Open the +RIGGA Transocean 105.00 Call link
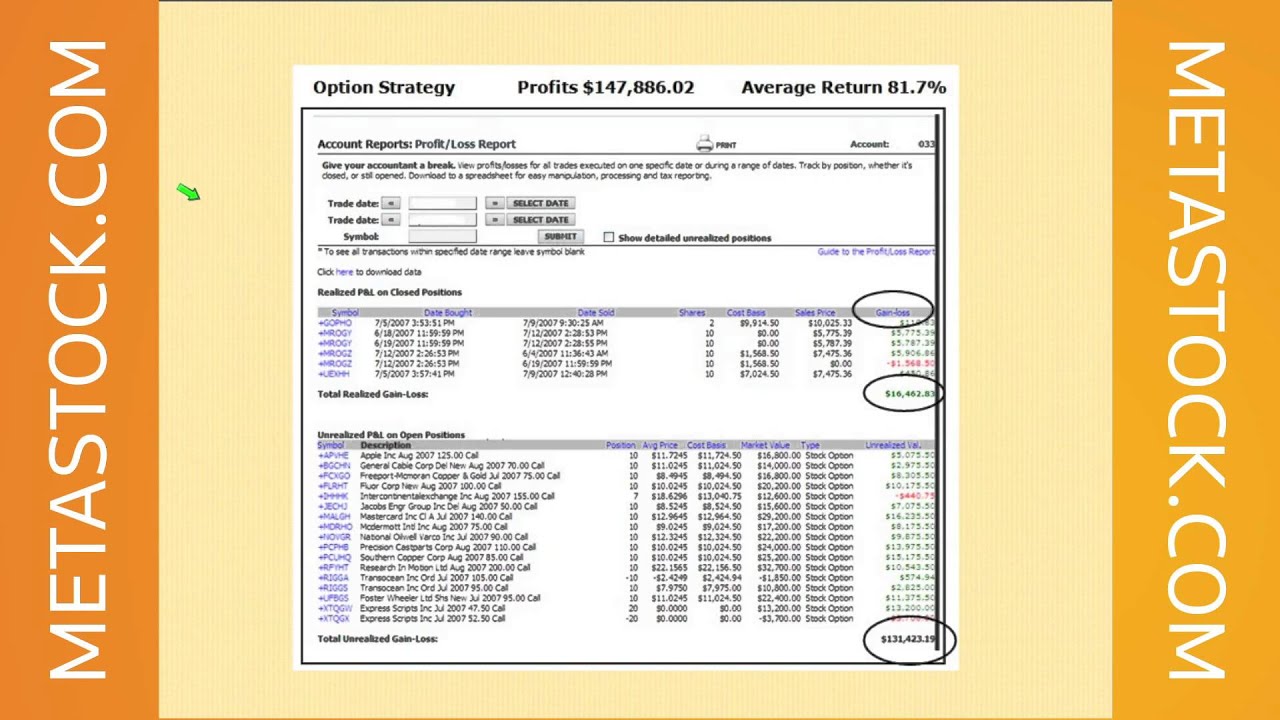 334,578
